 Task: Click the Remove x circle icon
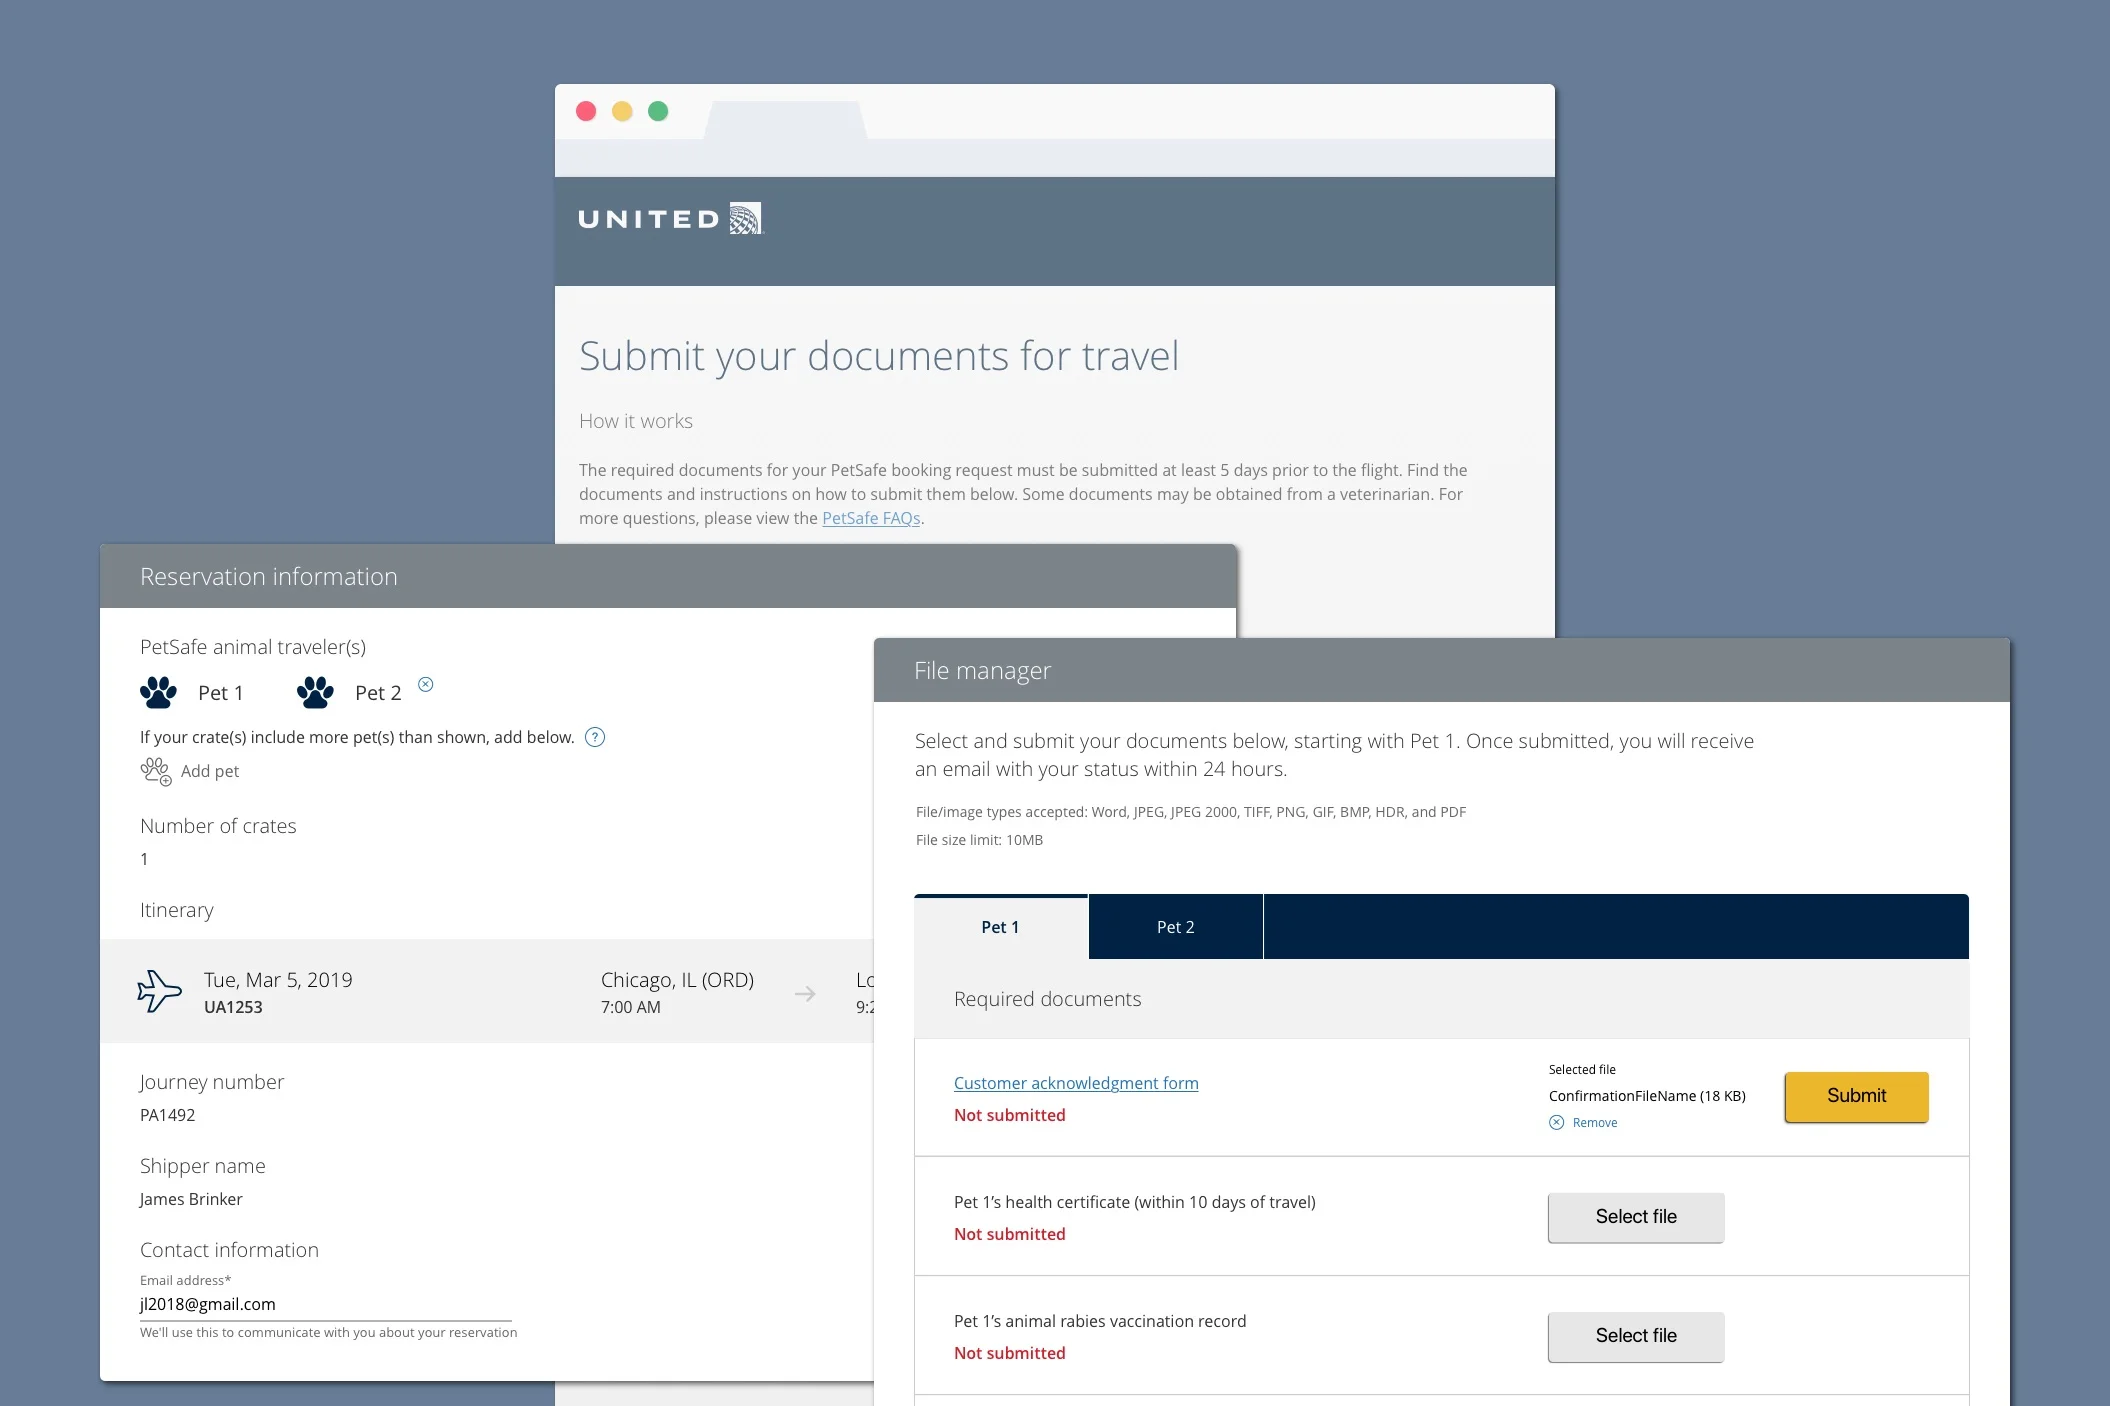click(x=1557, y=1122)
